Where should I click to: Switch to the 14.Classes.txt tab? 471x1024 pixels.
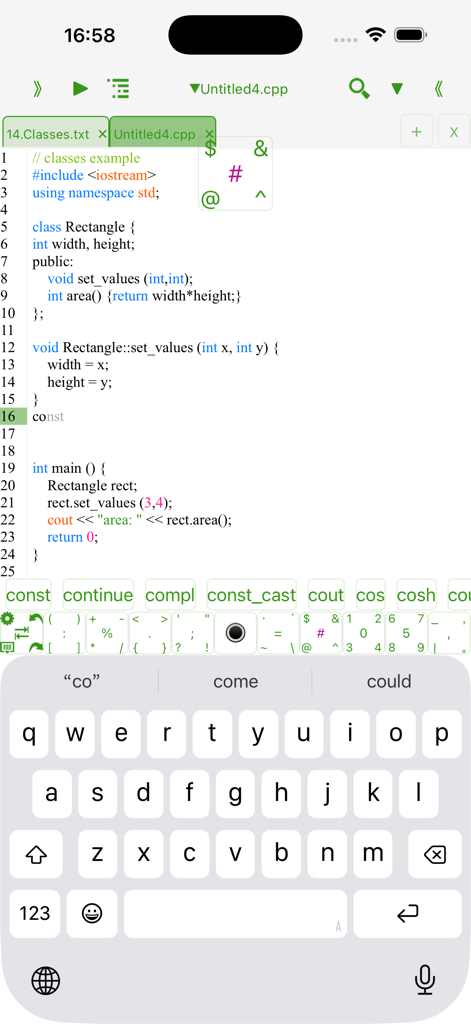pos(48,135)
